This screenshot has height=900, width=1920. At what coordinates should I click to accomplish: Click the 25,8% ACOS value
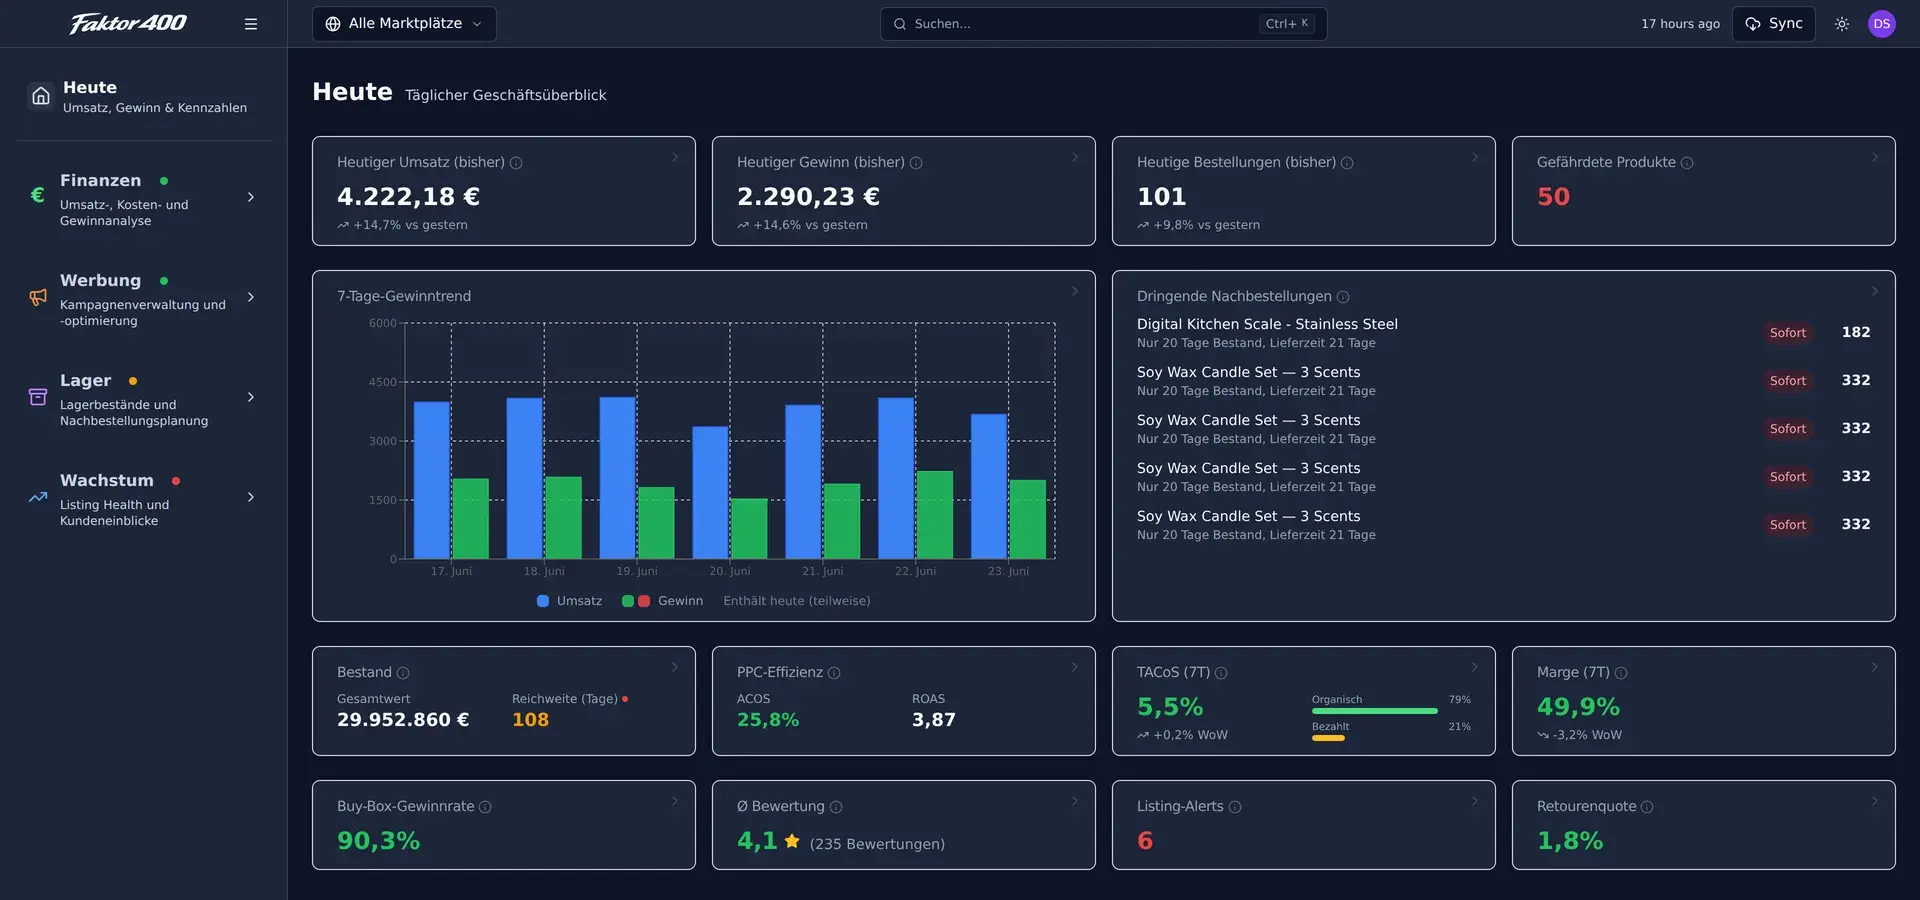[768, 720]
